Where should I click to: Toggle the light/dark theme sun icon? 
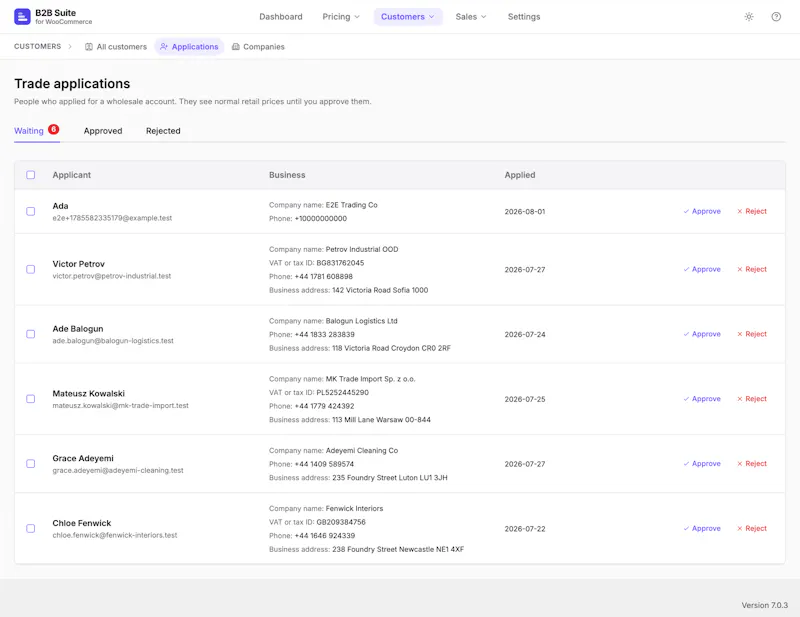(748, 16)
